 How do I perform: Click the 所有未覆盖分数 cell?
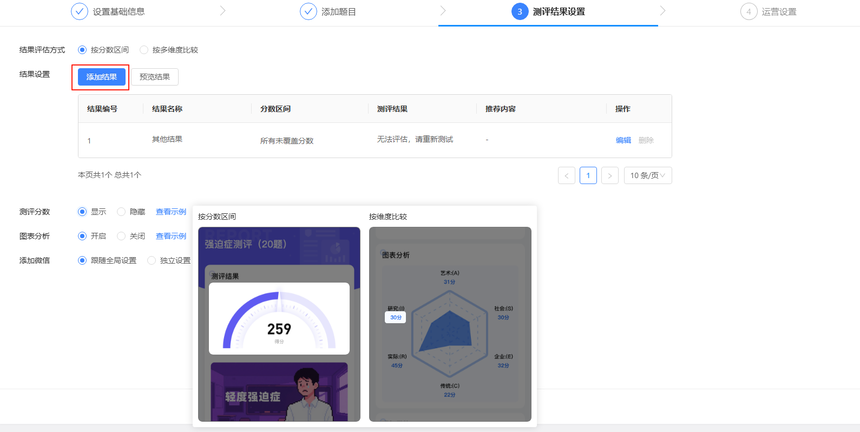click(287, 141)
